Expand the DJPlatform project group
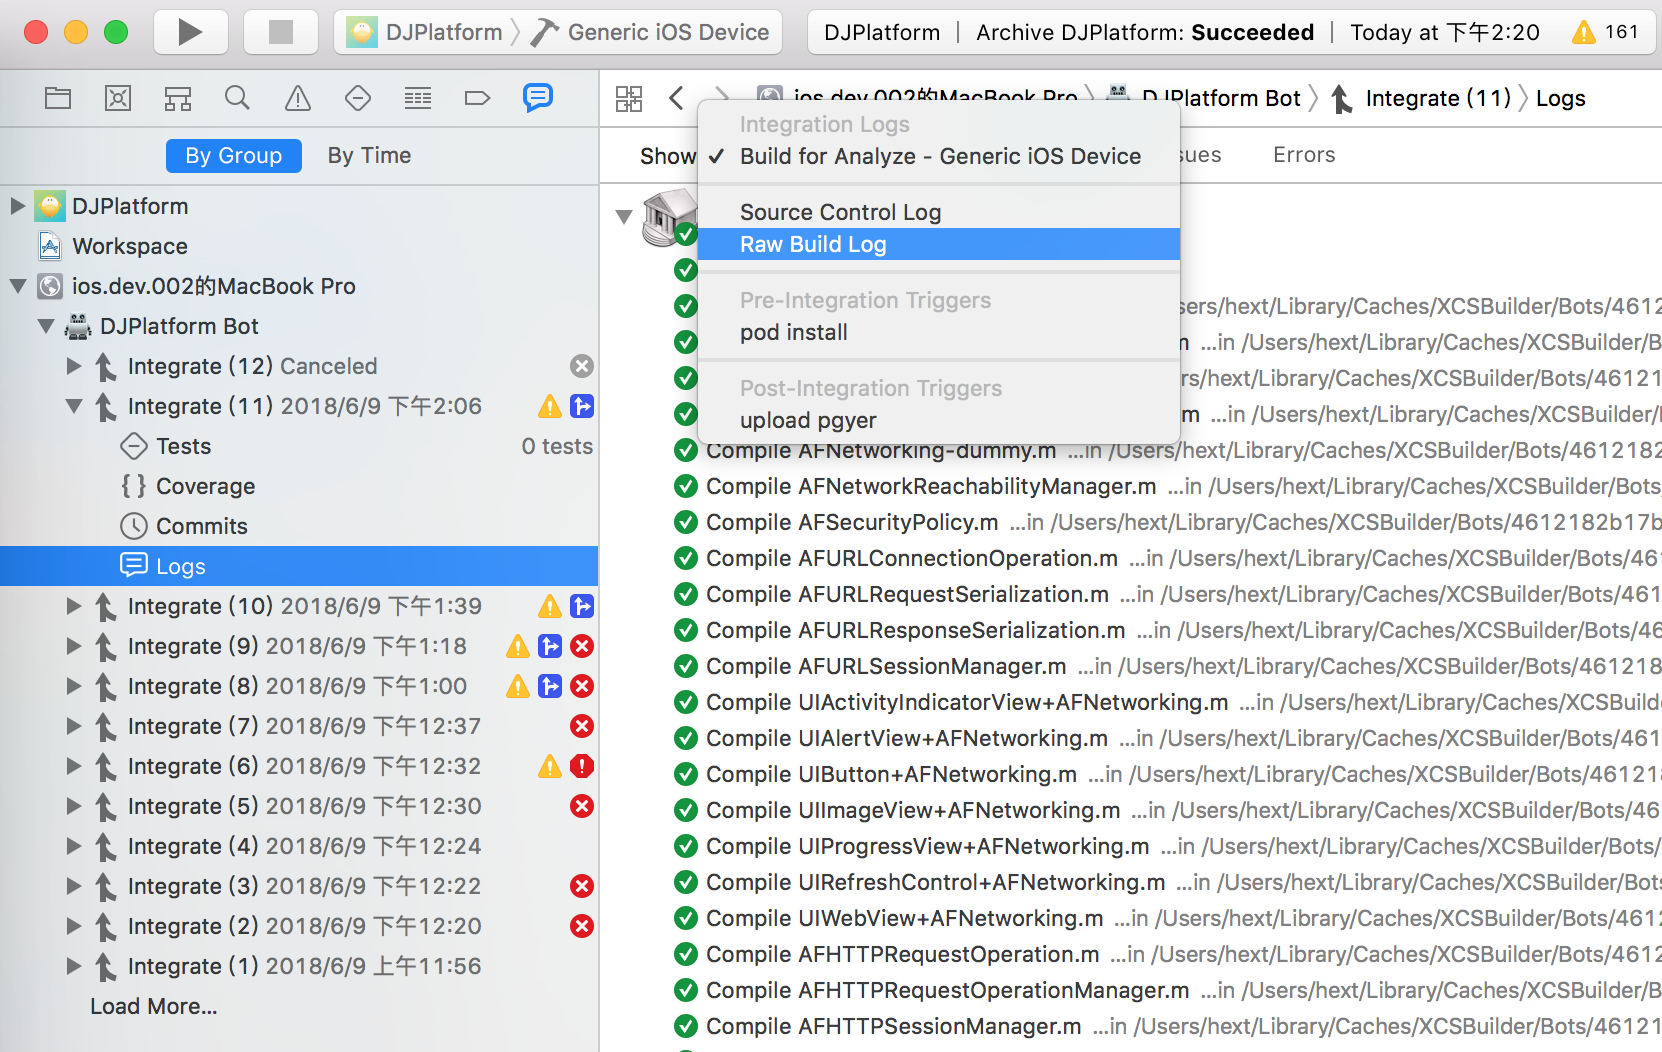 coord(18,206)
